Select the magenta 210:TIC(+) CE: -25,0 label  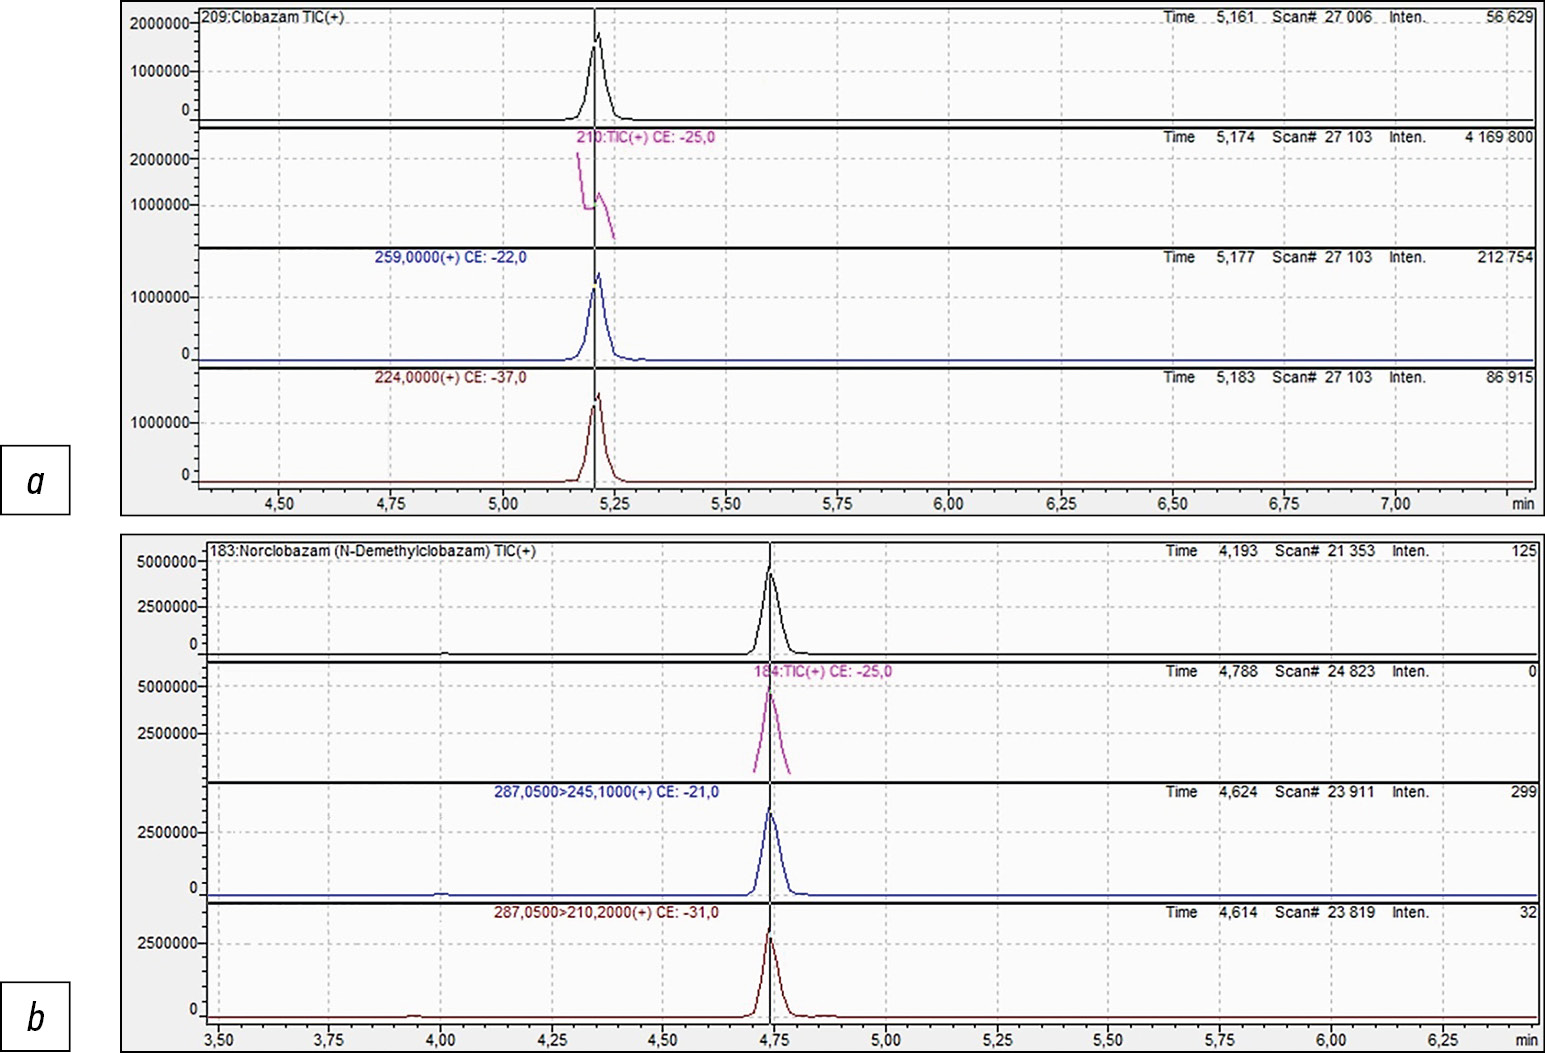(645, 137)
